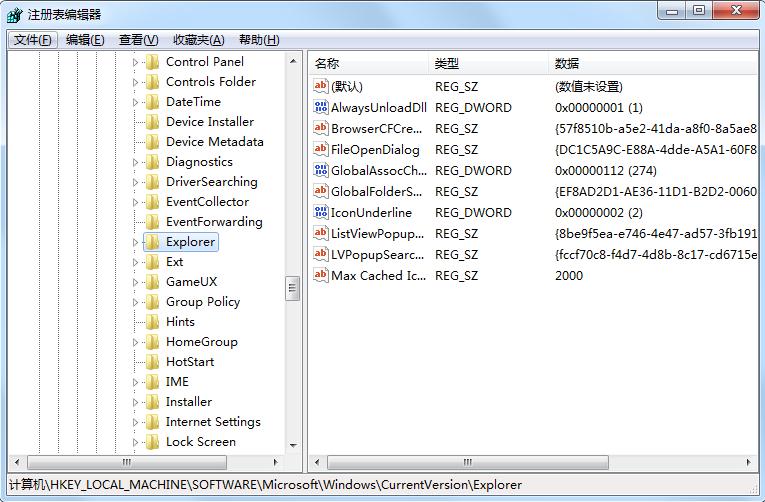The width and height of the screenshot is (765, 502).
Task: Click the string icon of the default value
Action: click(321, 86)
